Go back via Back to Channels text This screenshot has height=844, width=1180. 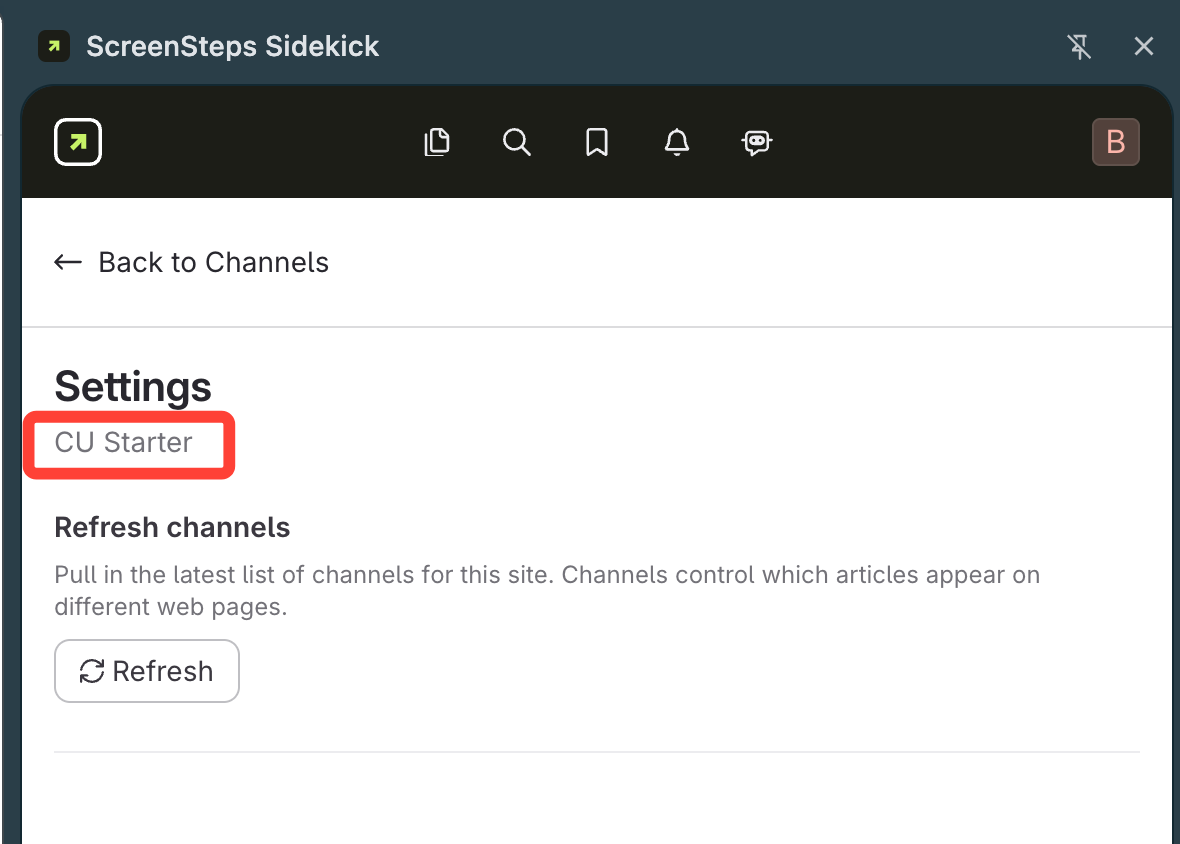click(213, 262)
